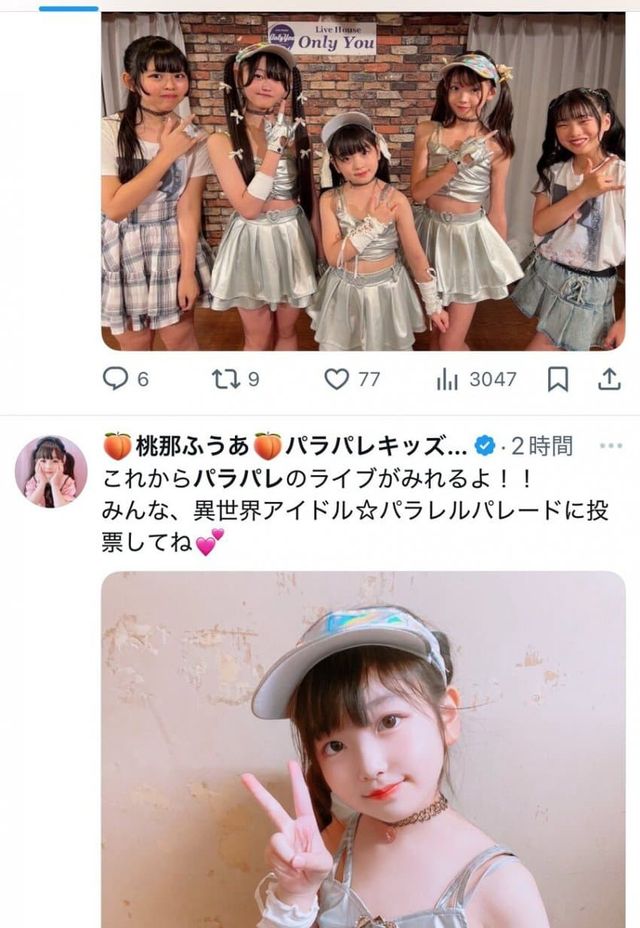Click the retweet count 9
640x928 pixels.
tap(253, 379)
